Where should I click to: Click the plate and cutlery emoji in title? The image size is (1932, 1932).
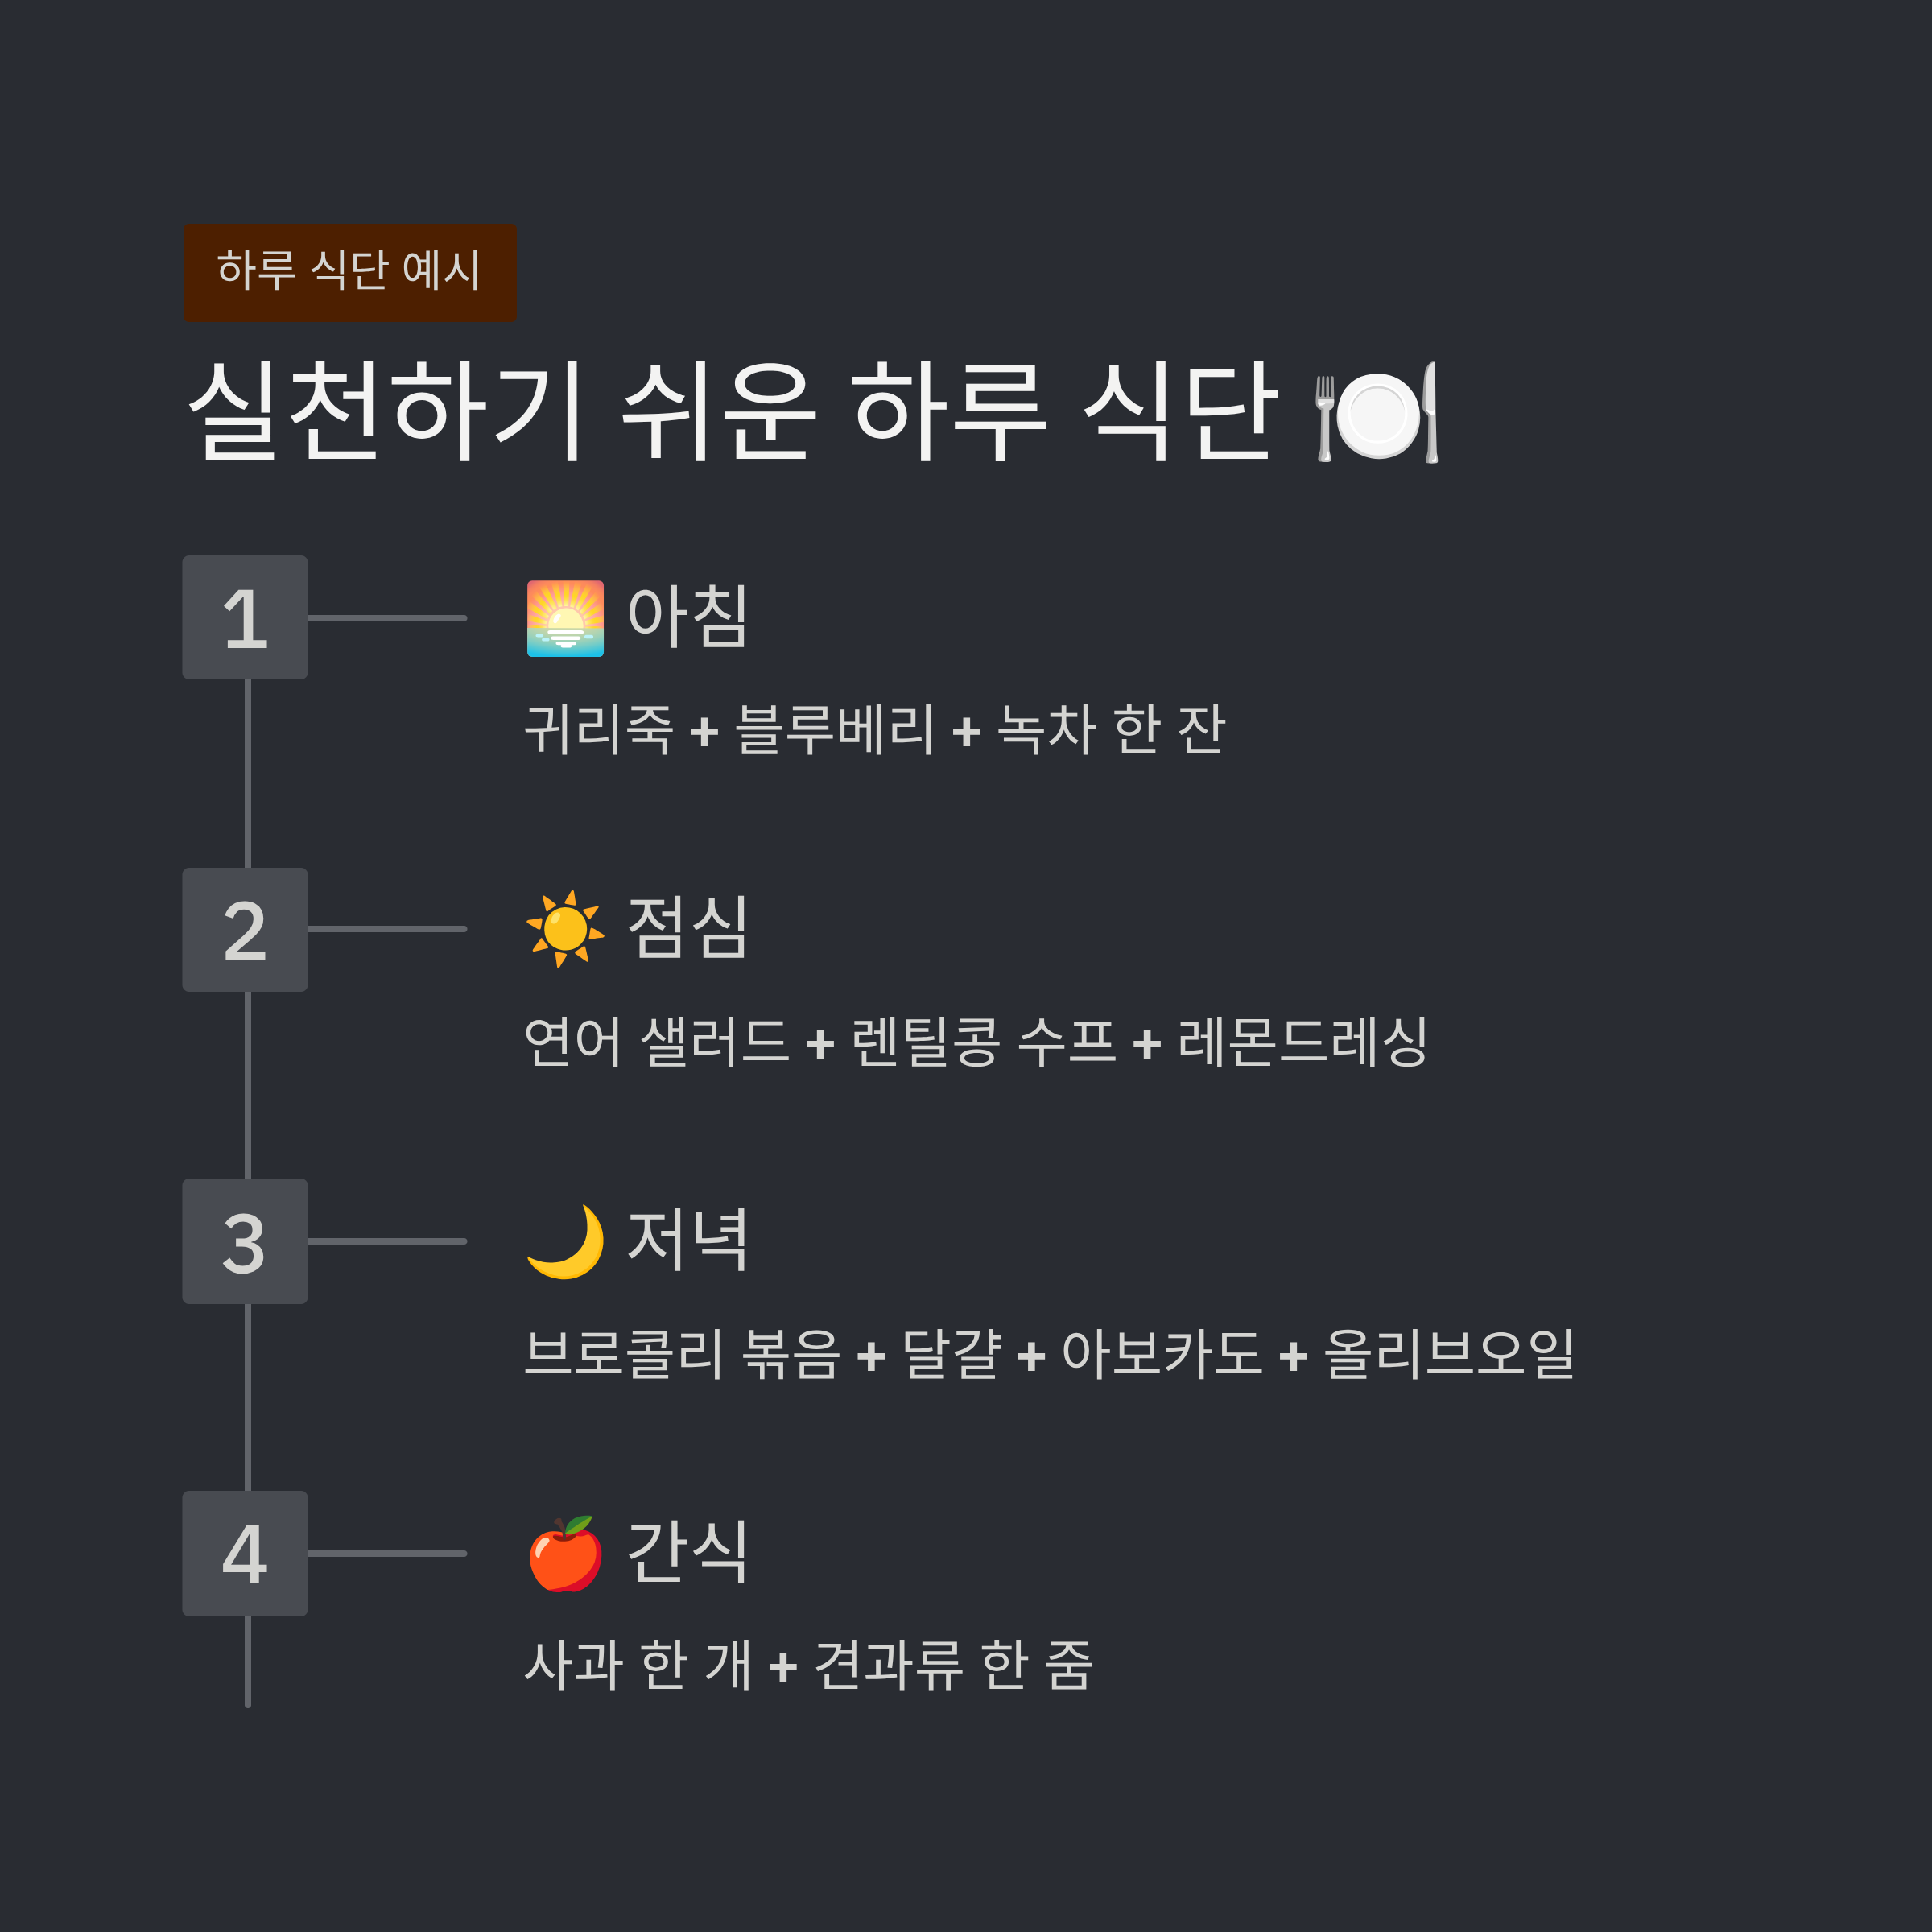pos(1377,412)
